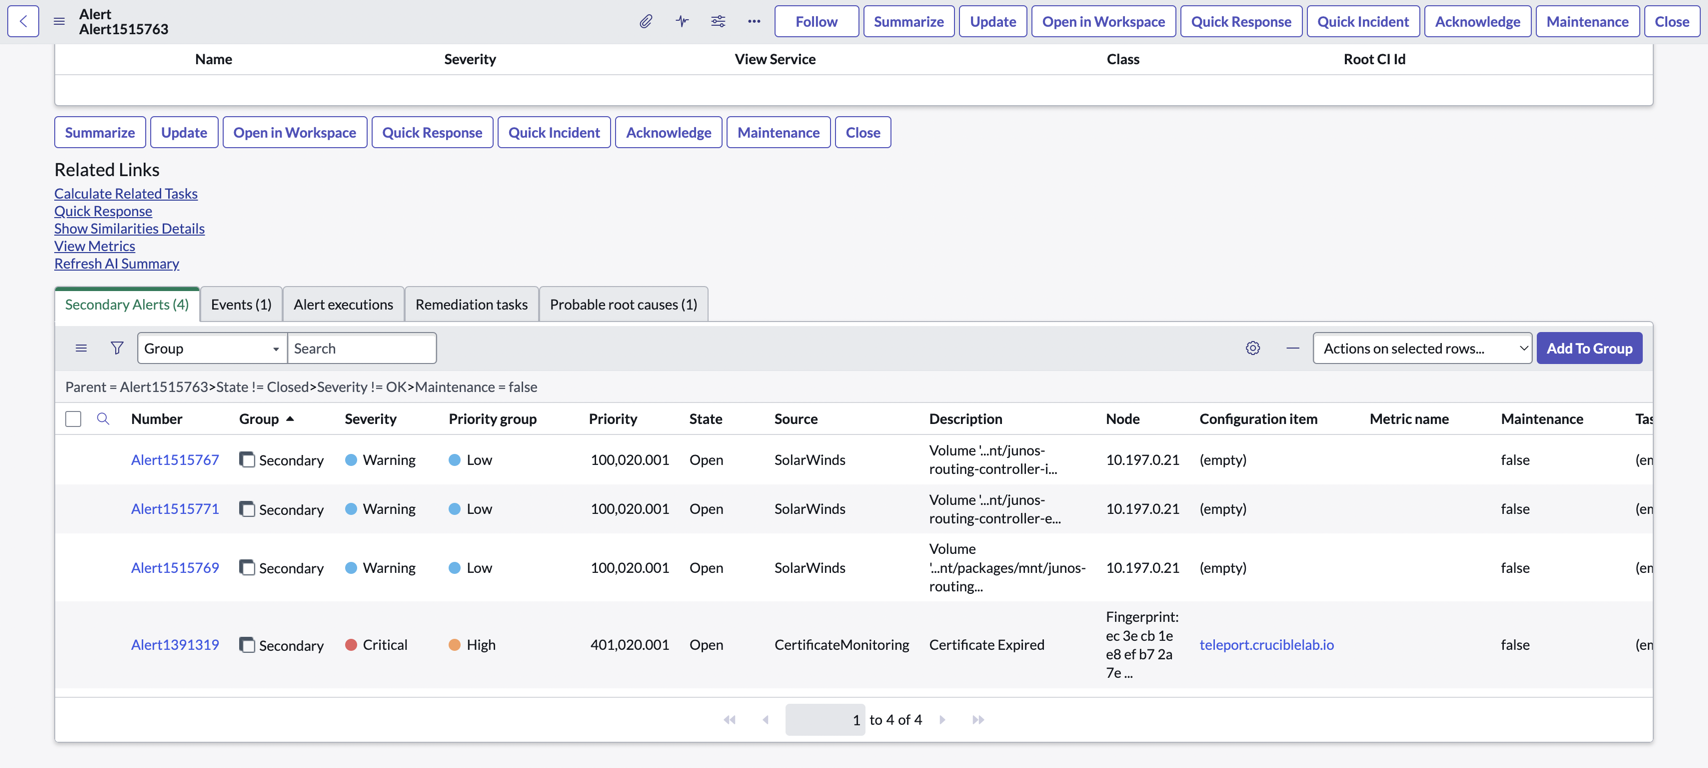The width and height of the screenshot is (1708, 768).
Task: Toggle the group checkbox for Alert1515767 row
Action: point(247,459)
